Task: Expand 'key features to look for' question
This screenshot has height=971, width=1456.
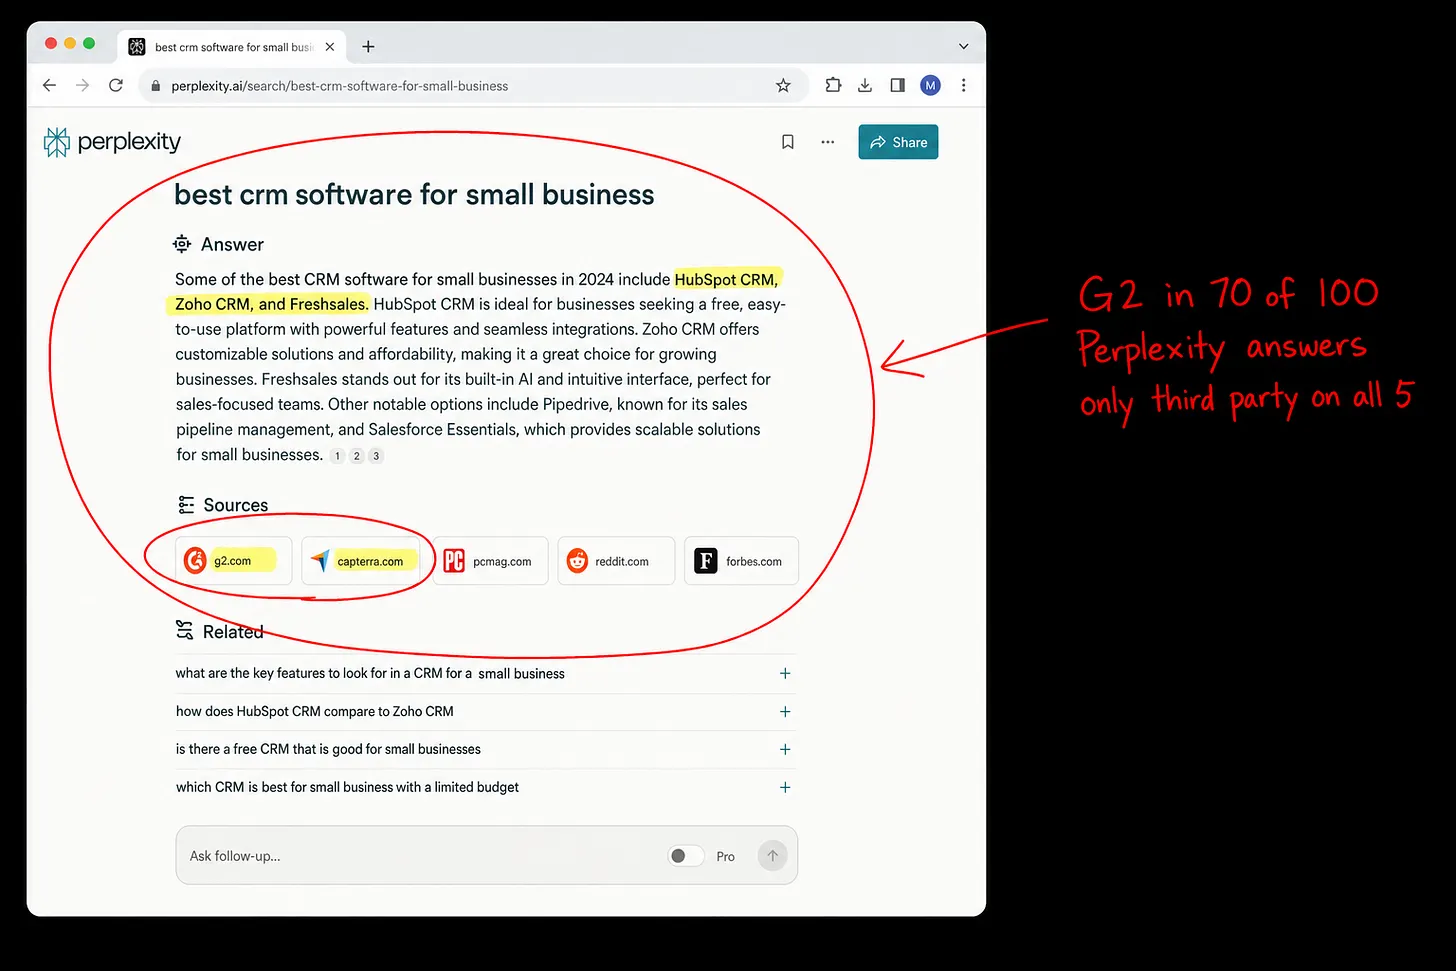Action: pos(785,673)
